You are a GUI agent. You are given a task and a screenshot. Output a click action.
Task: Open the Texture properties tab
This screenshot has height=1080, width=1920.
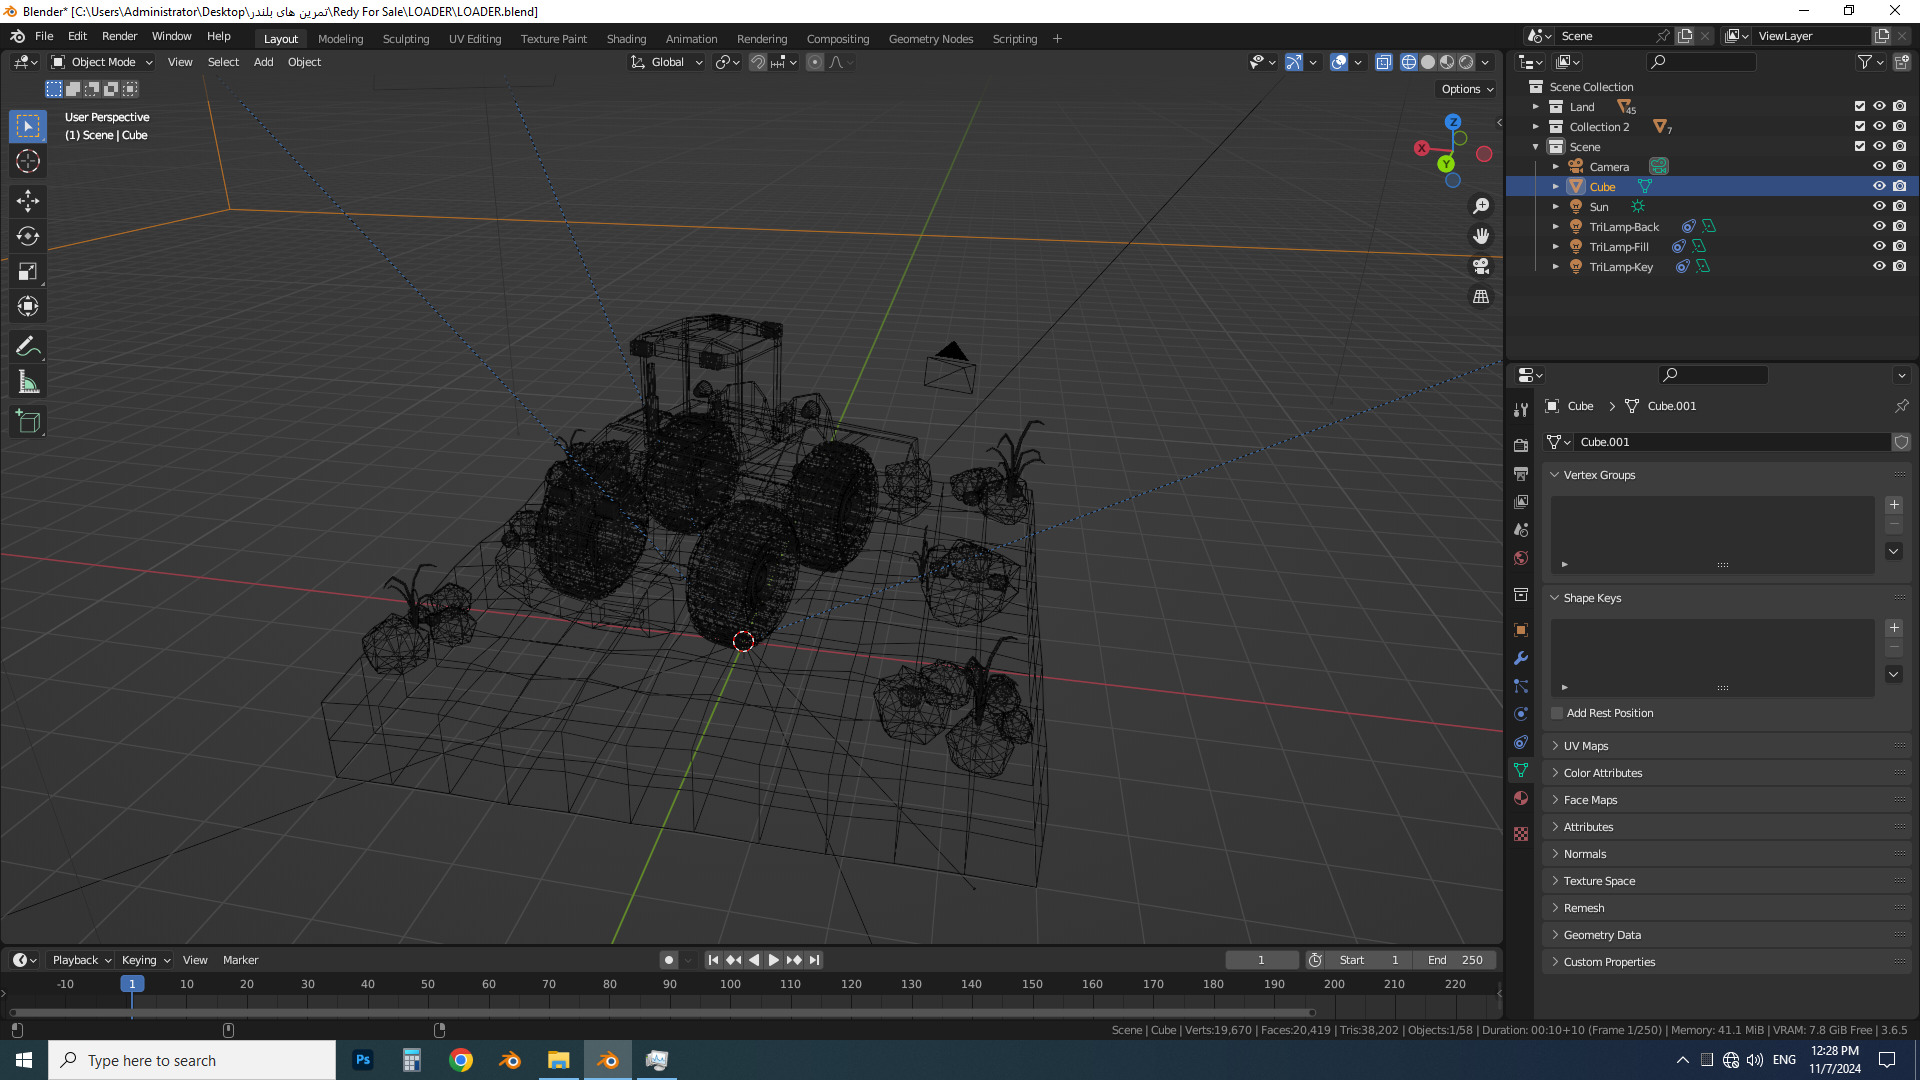point(1521,834)
